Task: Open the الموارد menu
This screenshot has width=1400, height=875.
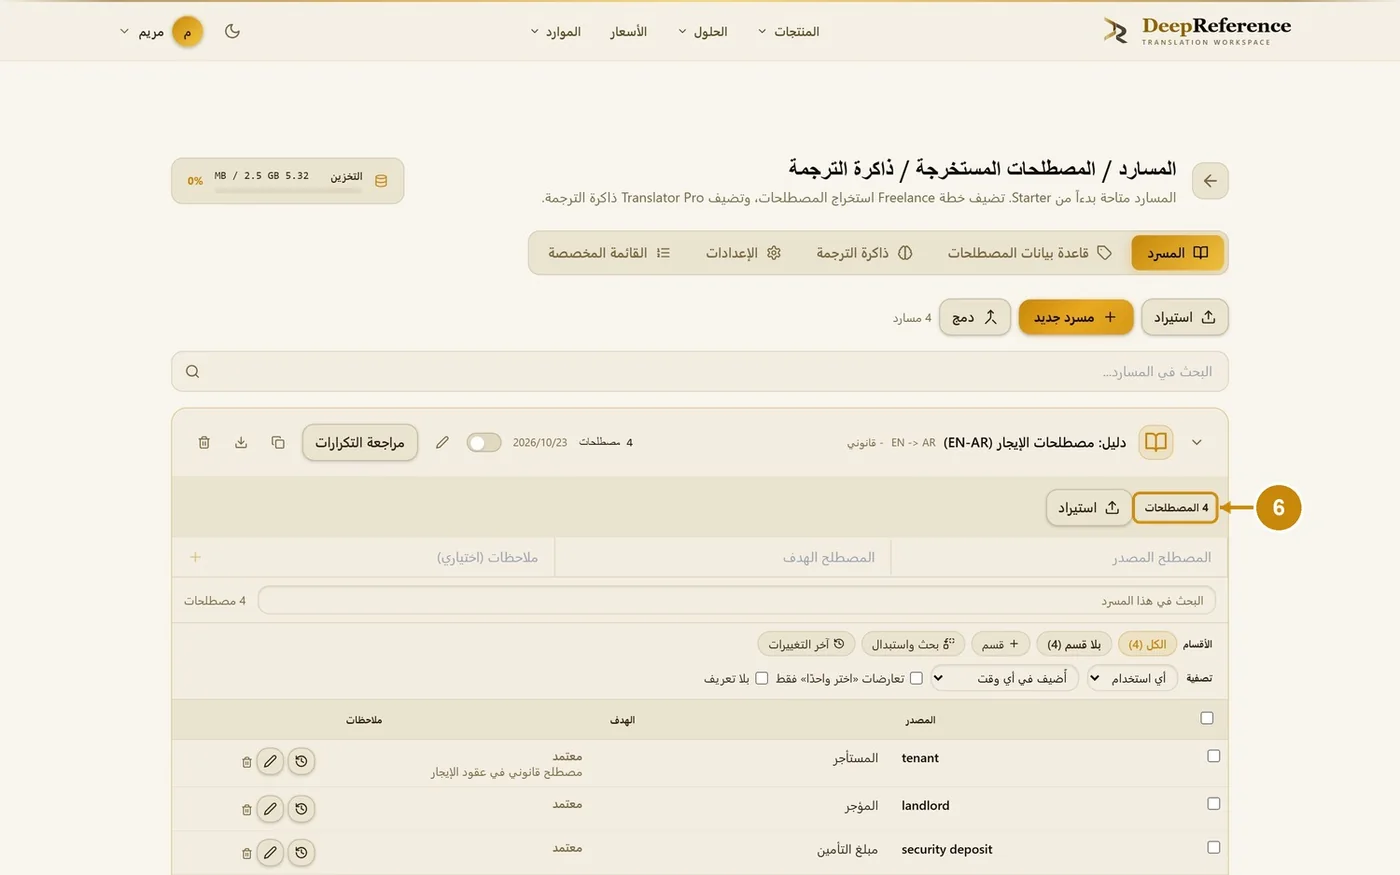Action: tap(556, 31)
